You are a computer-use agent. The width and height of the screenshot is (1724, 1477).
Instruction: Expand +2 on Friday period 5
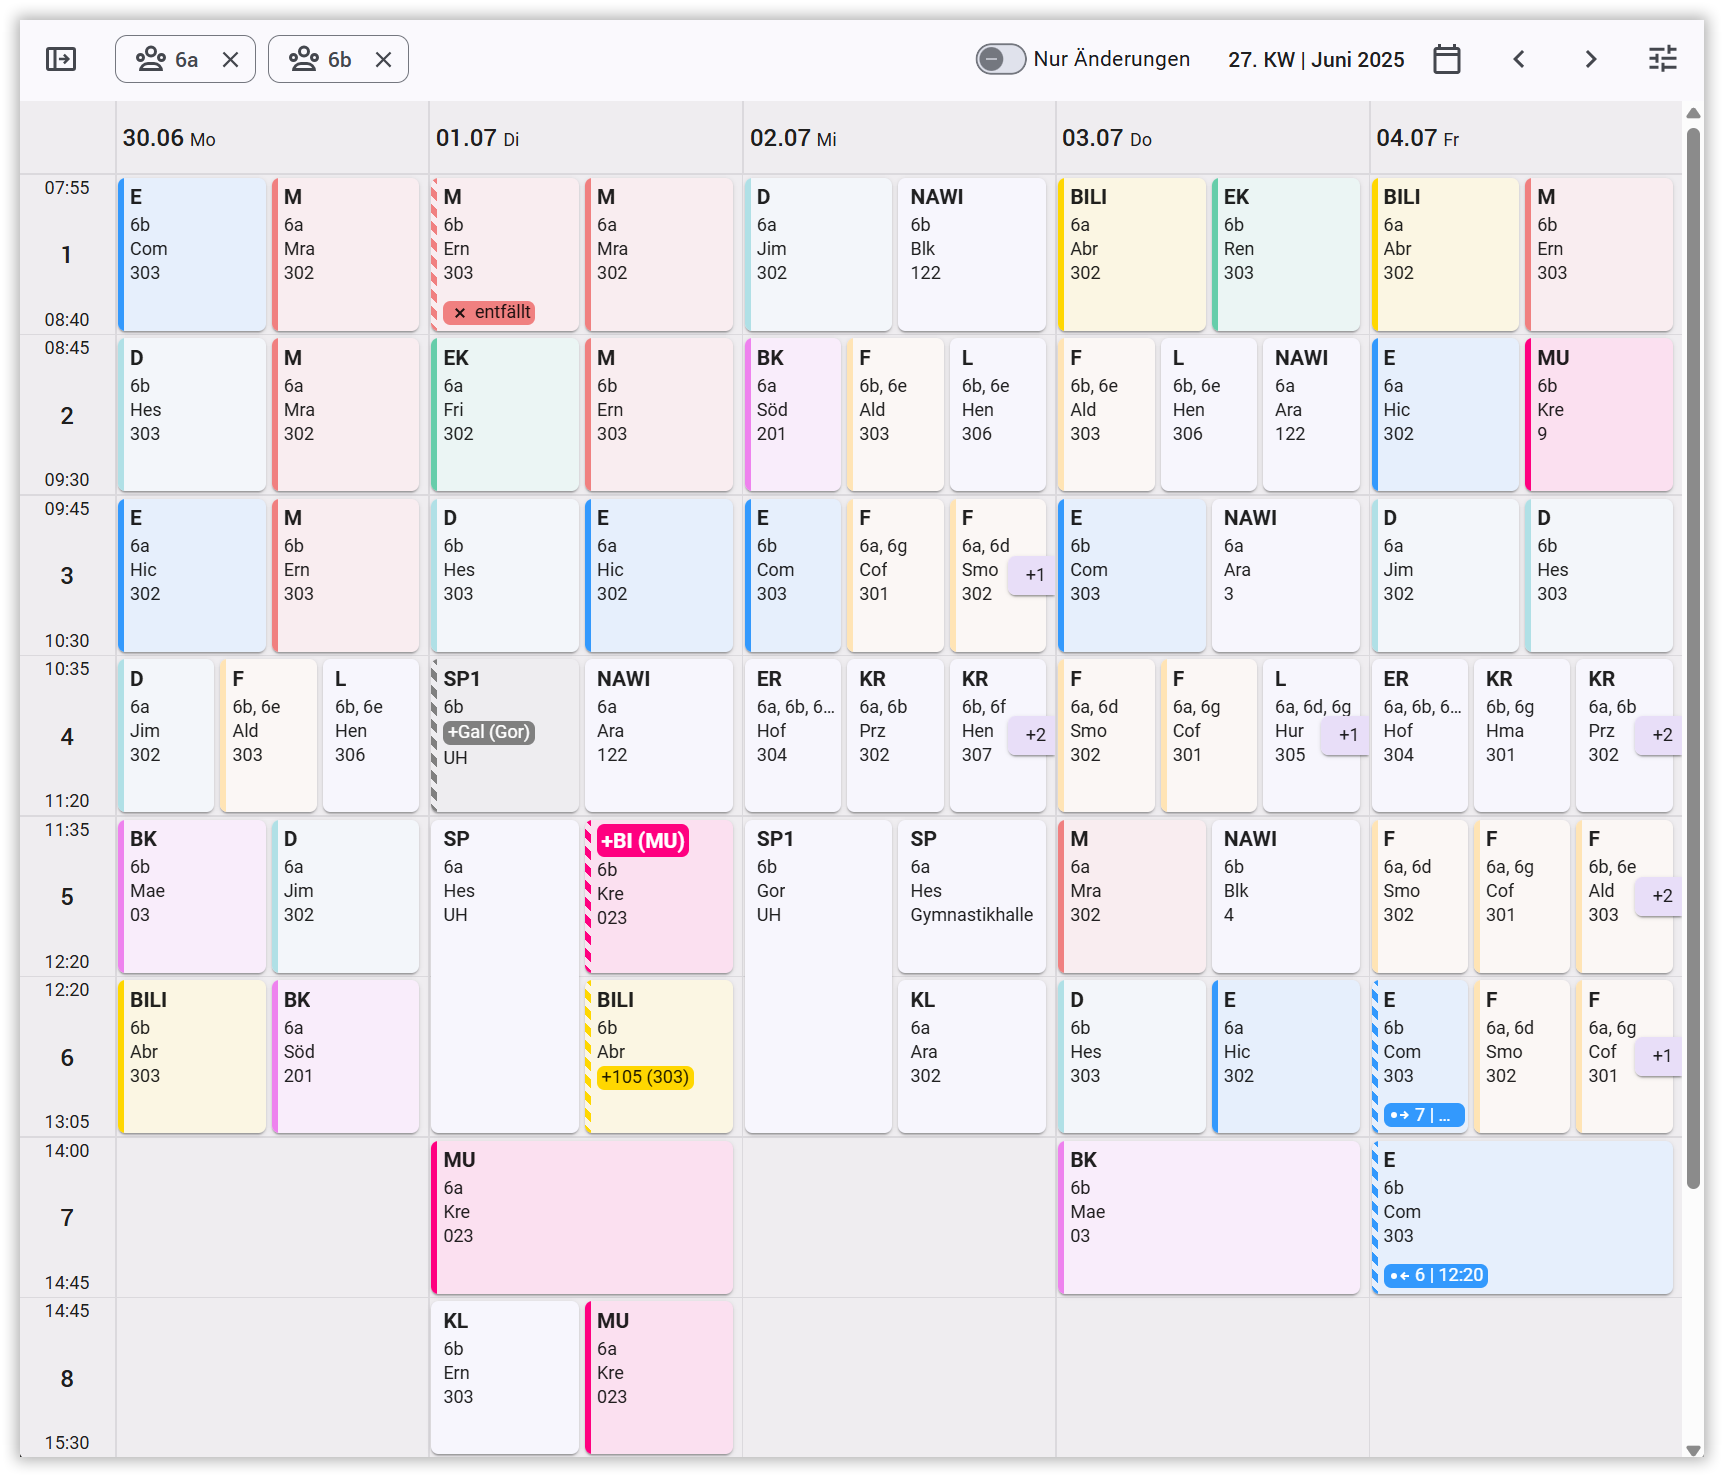[x=1661, y=896]
